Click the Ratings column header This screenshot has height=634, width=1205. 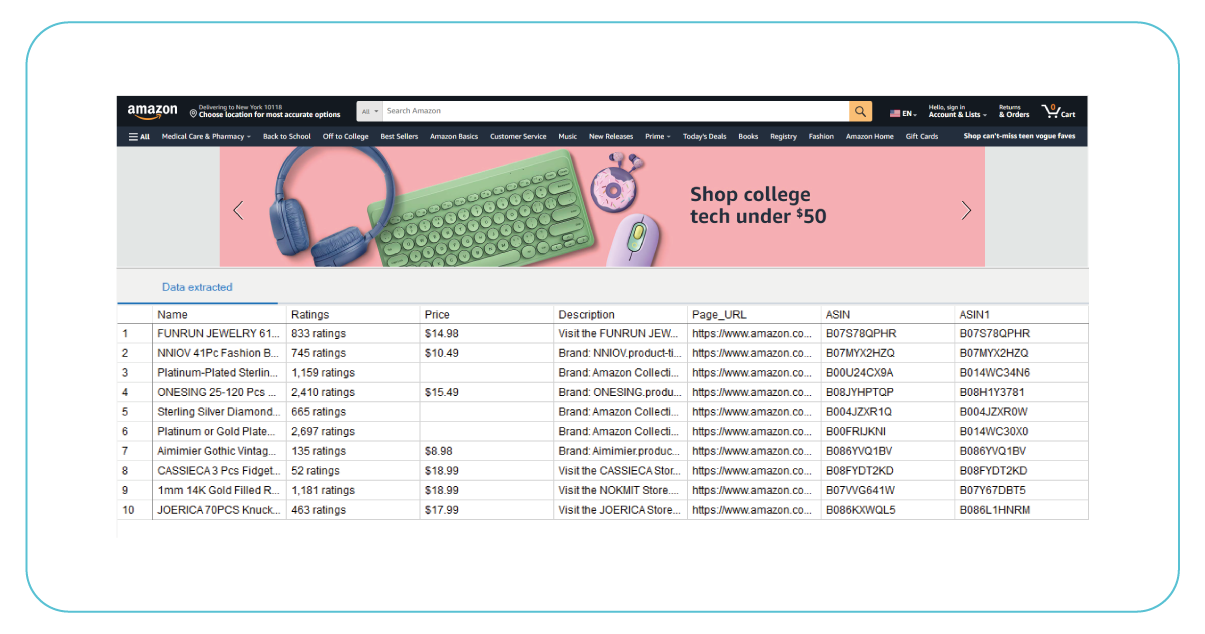(353, 314)
